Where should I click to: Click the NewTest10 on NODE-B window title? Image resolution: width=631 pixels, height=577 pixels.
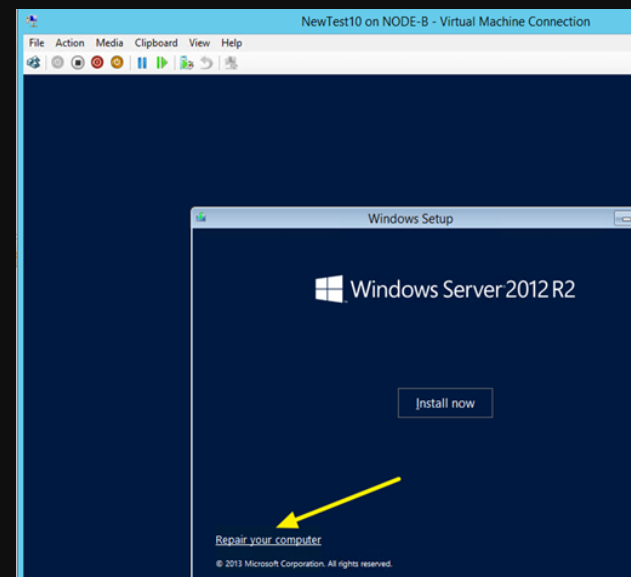(445, 21)
